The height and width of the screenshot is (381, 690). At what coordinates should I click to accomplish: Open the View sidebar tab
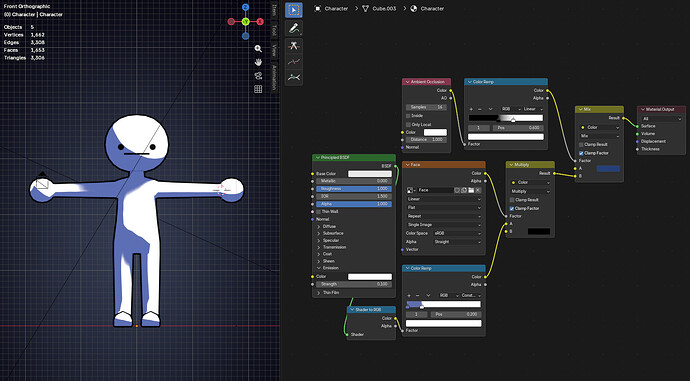tap(274, 50)
